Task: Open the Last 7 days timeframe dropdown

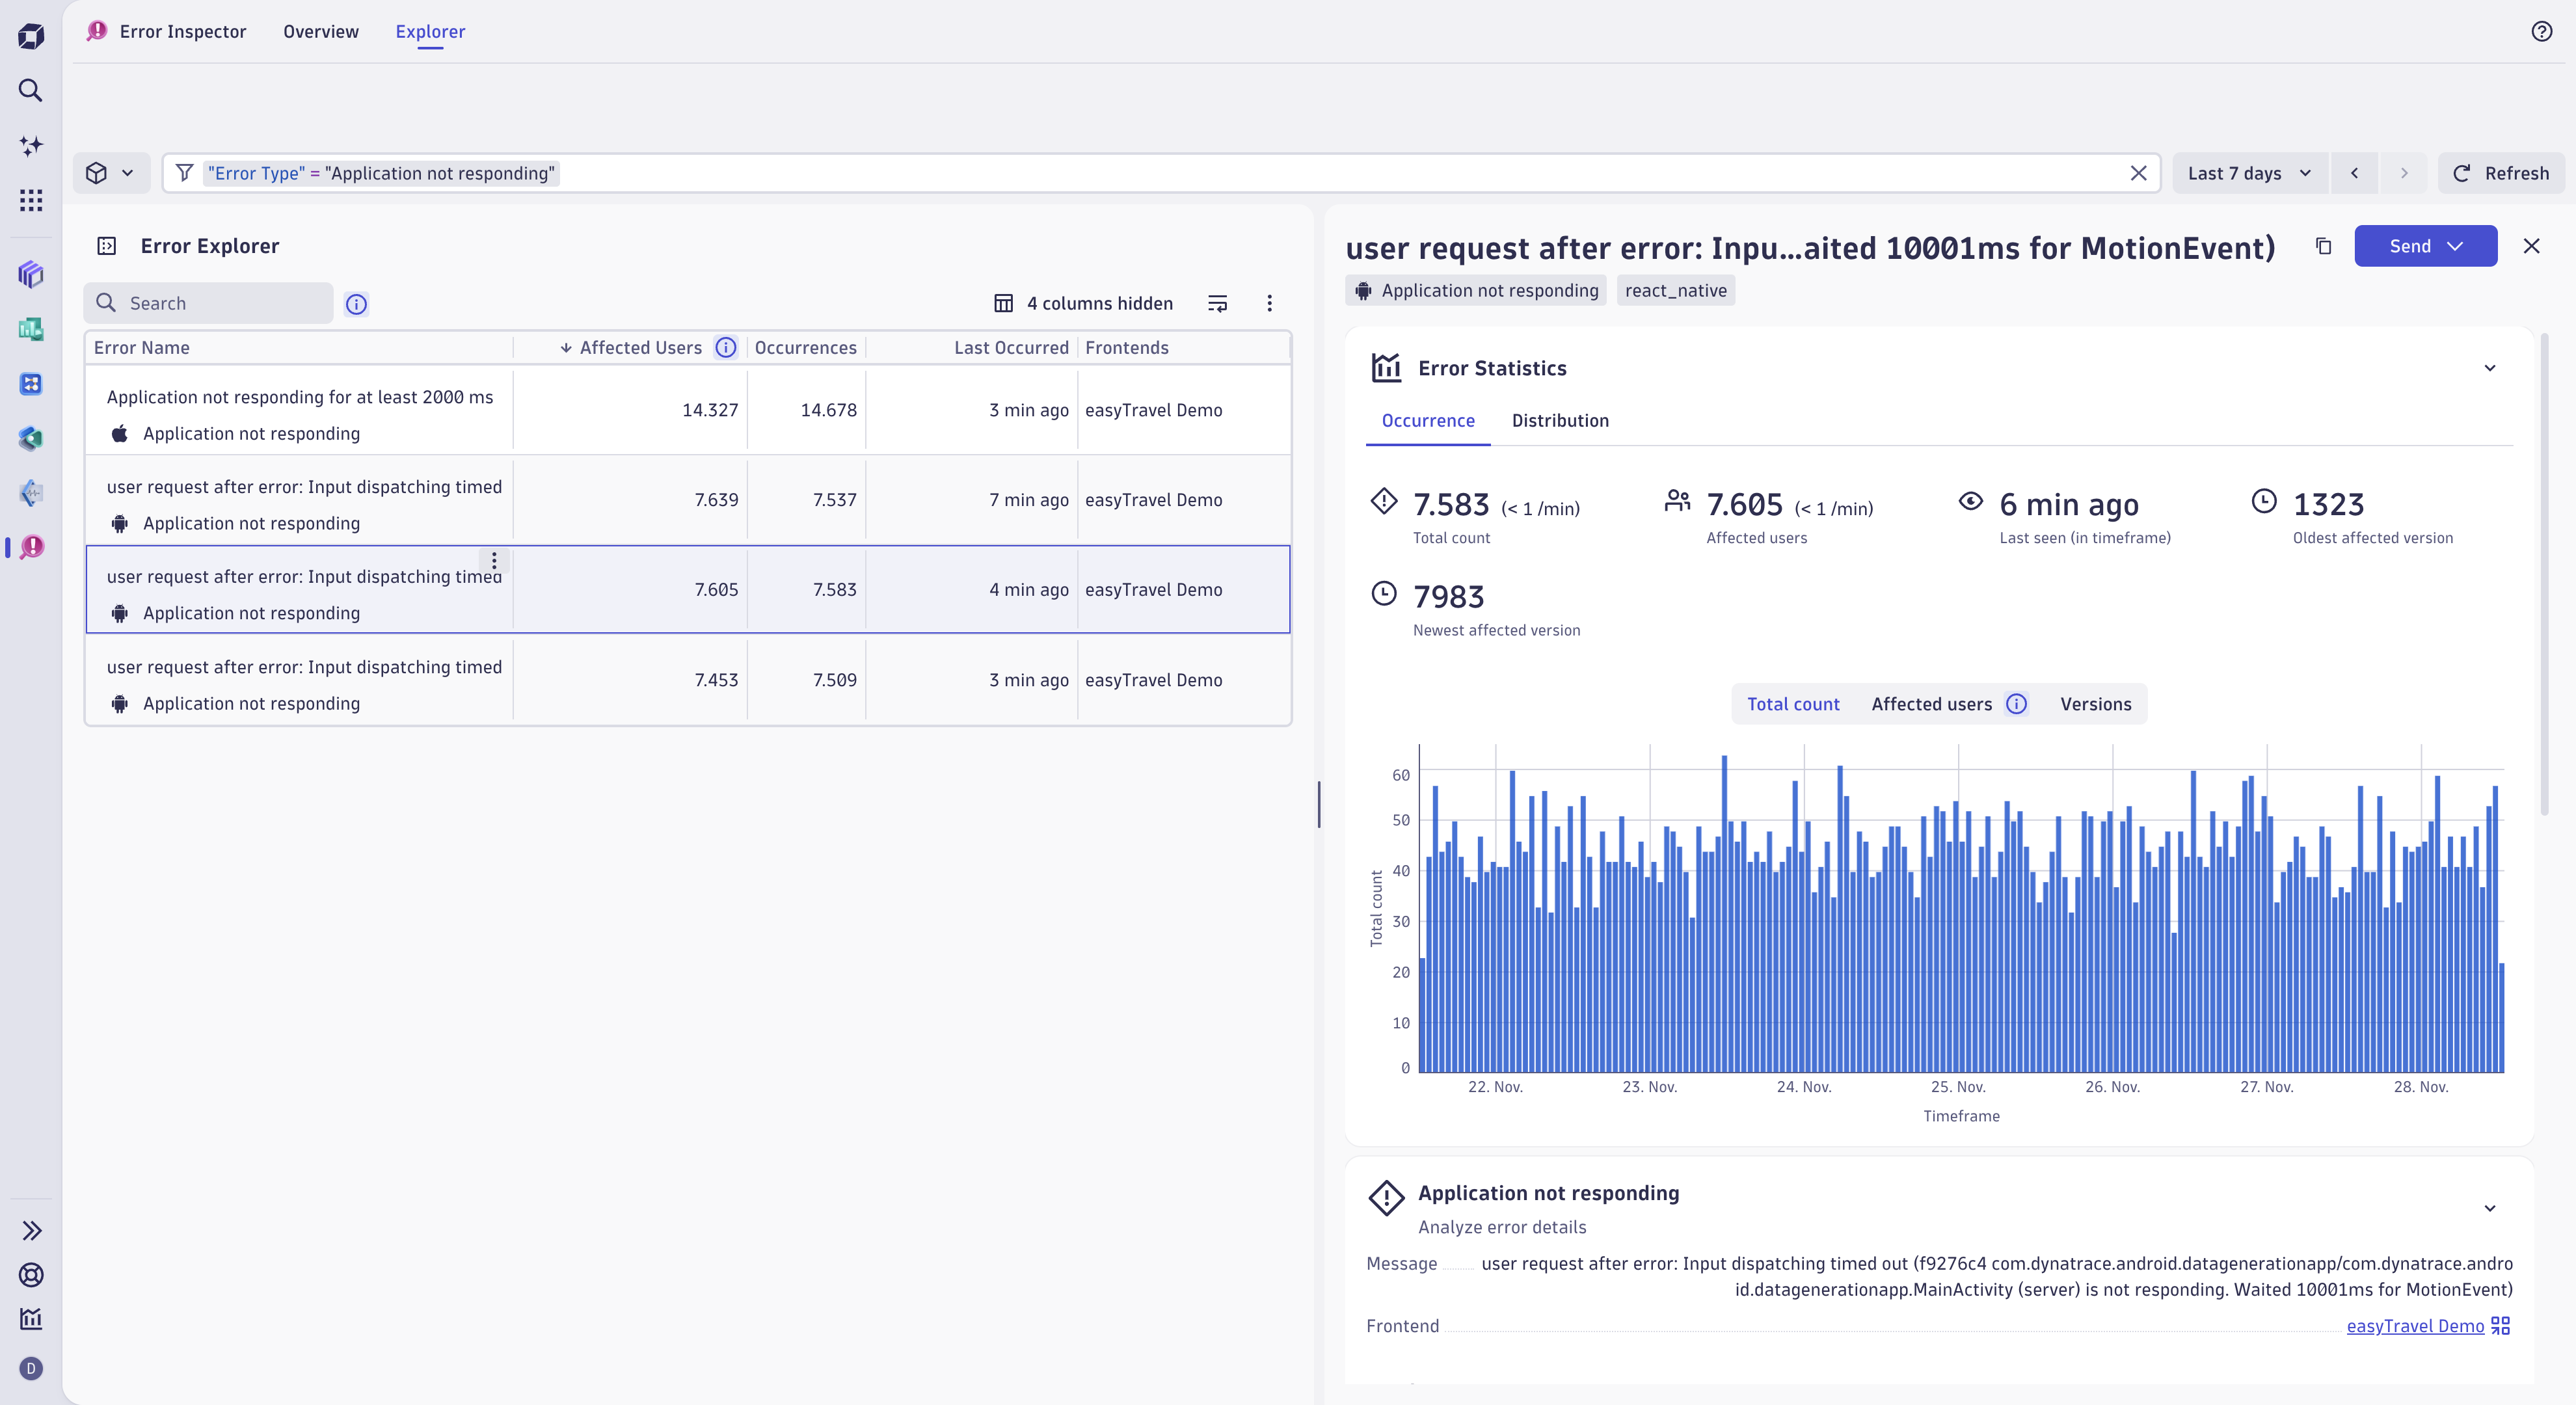Action: click(x=2249, y=173)
